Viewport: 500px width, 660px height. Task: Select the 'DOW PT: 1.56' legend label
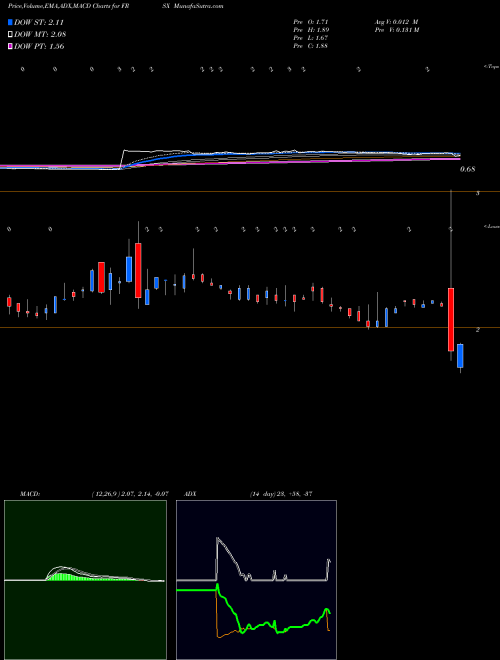coord(39,46)
